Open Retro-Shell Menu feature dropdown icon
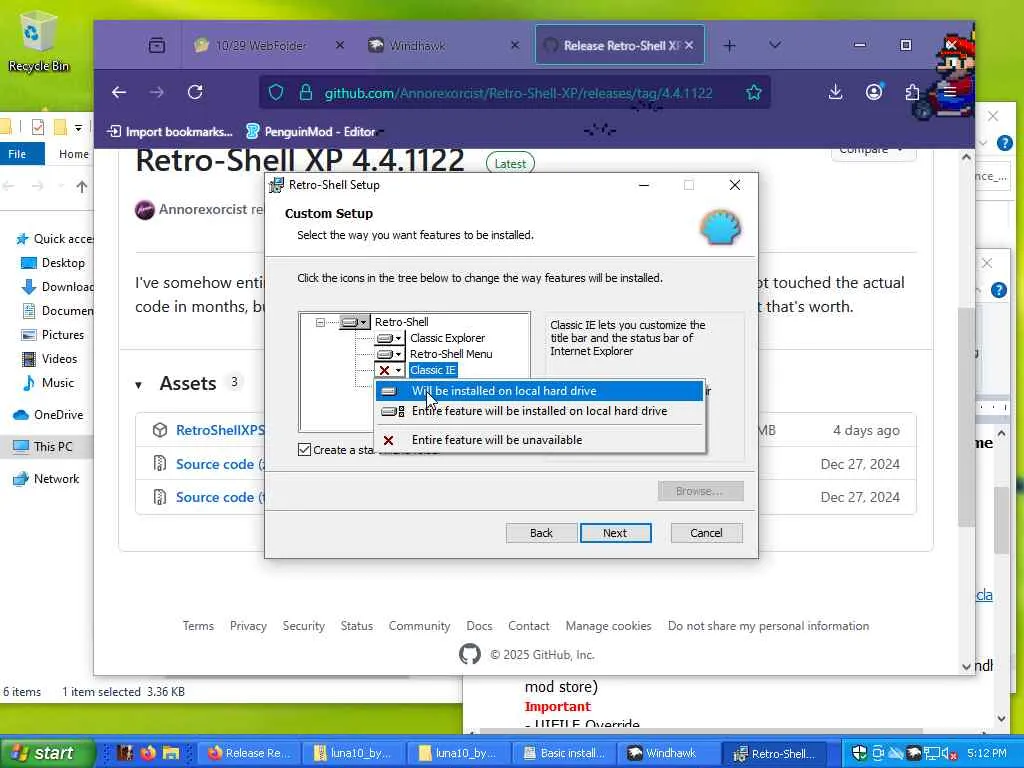The image size is (1024, 768). coord(391,354)
